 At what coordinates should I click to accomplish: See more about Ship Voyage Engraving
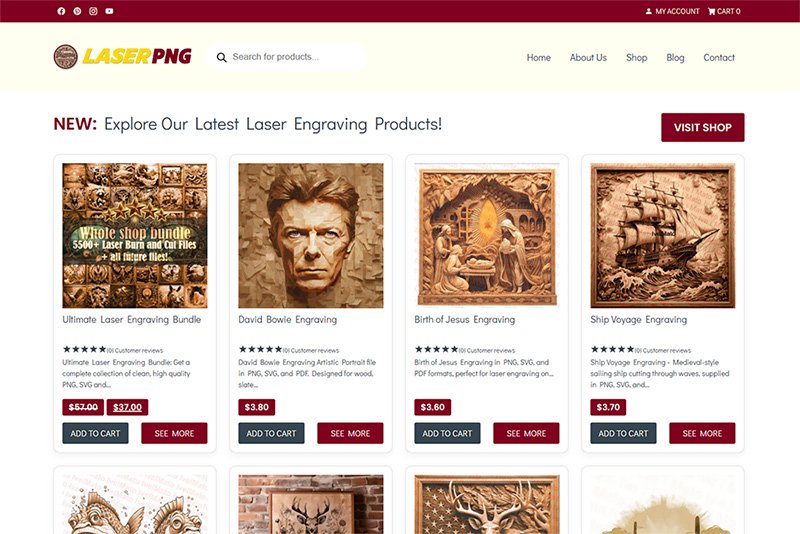702,433
